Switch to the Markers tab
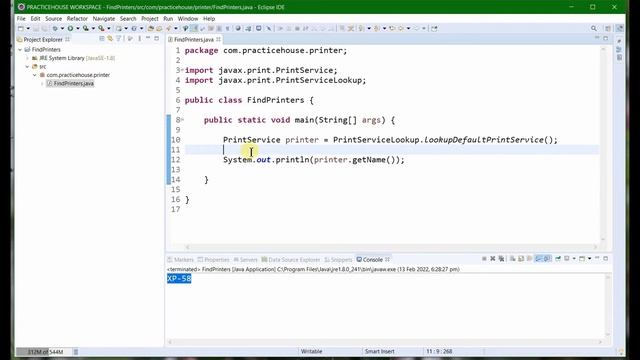 180,260
